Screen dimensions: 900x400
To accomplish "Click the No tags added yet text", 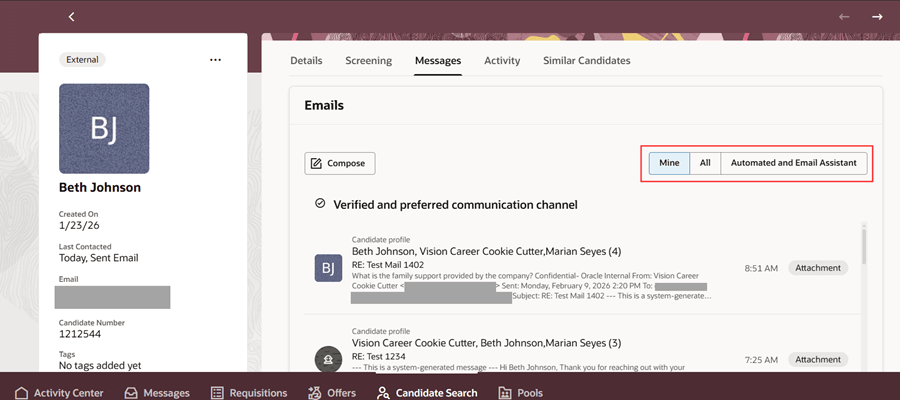I will click(100, 366).
